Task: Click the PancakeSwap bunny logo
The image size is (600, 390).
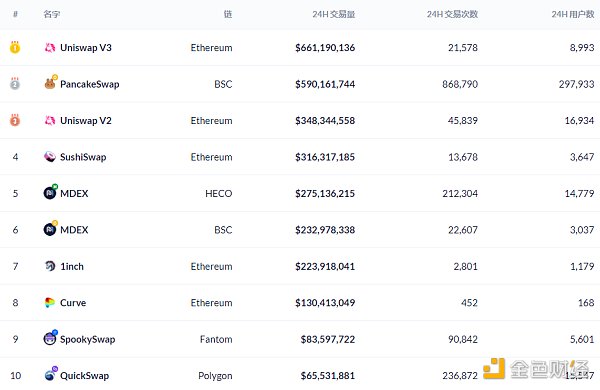Action: point(50,83)
